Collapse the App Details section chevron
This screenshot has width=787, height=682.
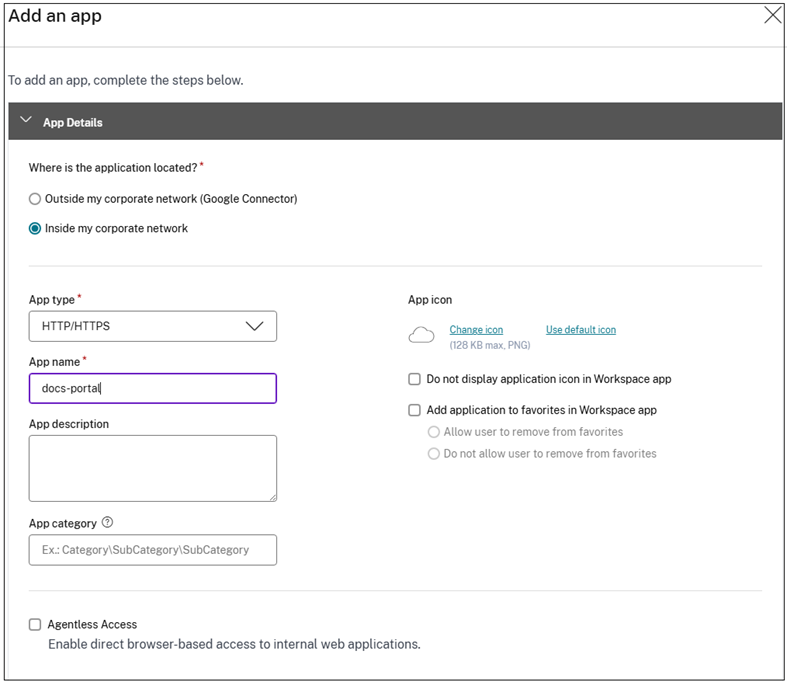[x=26, y=120]
